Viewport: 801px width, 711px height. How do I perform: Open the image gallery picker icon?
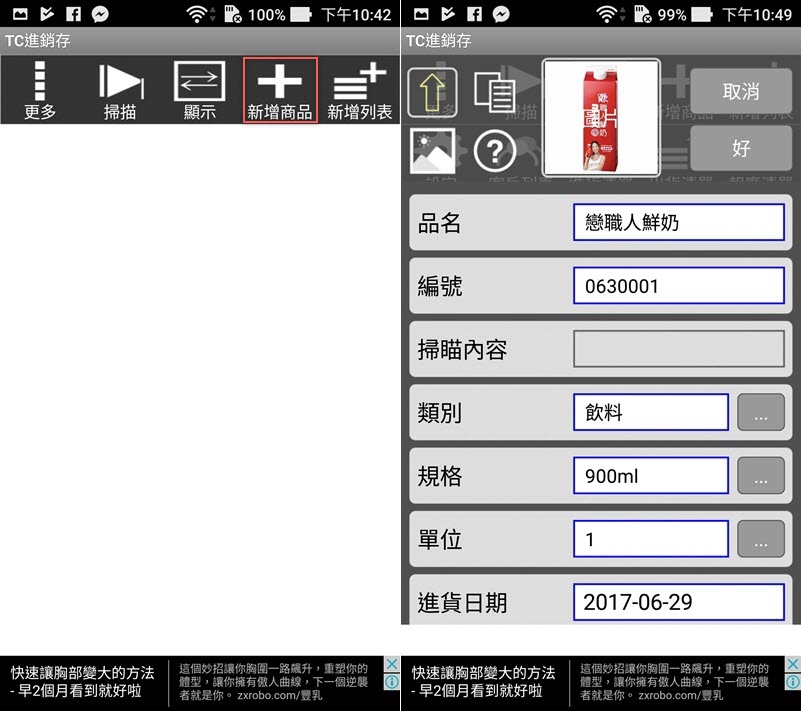tap(432, 153)
